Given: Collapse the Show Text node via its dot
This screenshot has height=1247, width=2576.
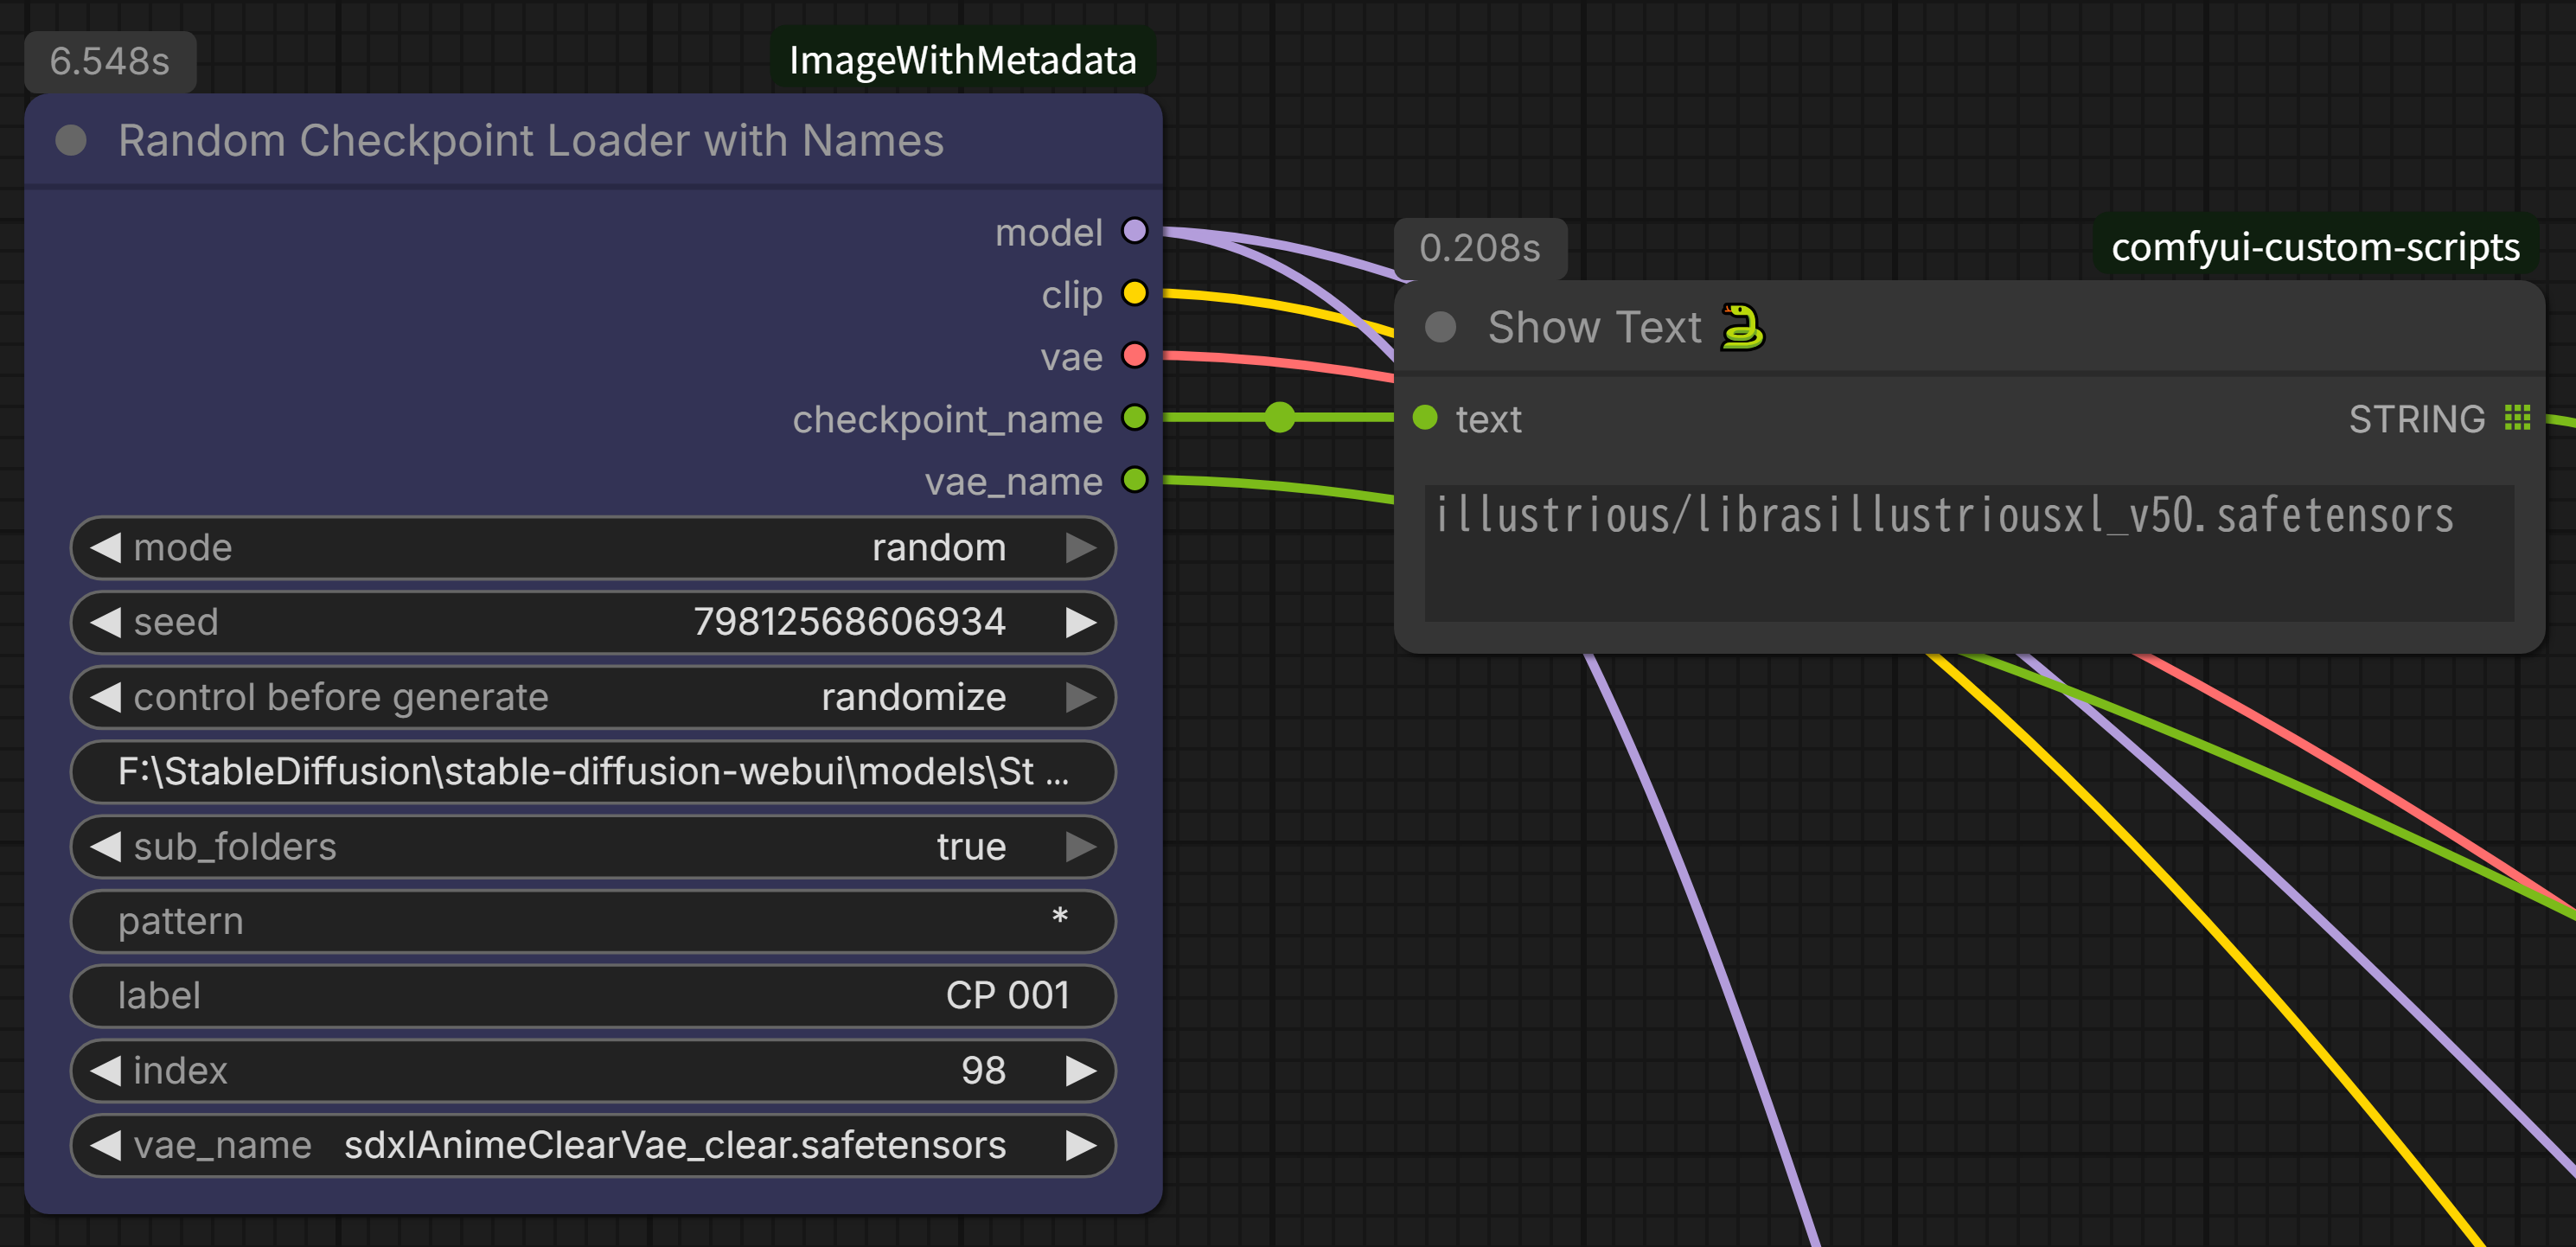Looking at the screenshot, I should pyautogui.click(x=1440, y=327).
